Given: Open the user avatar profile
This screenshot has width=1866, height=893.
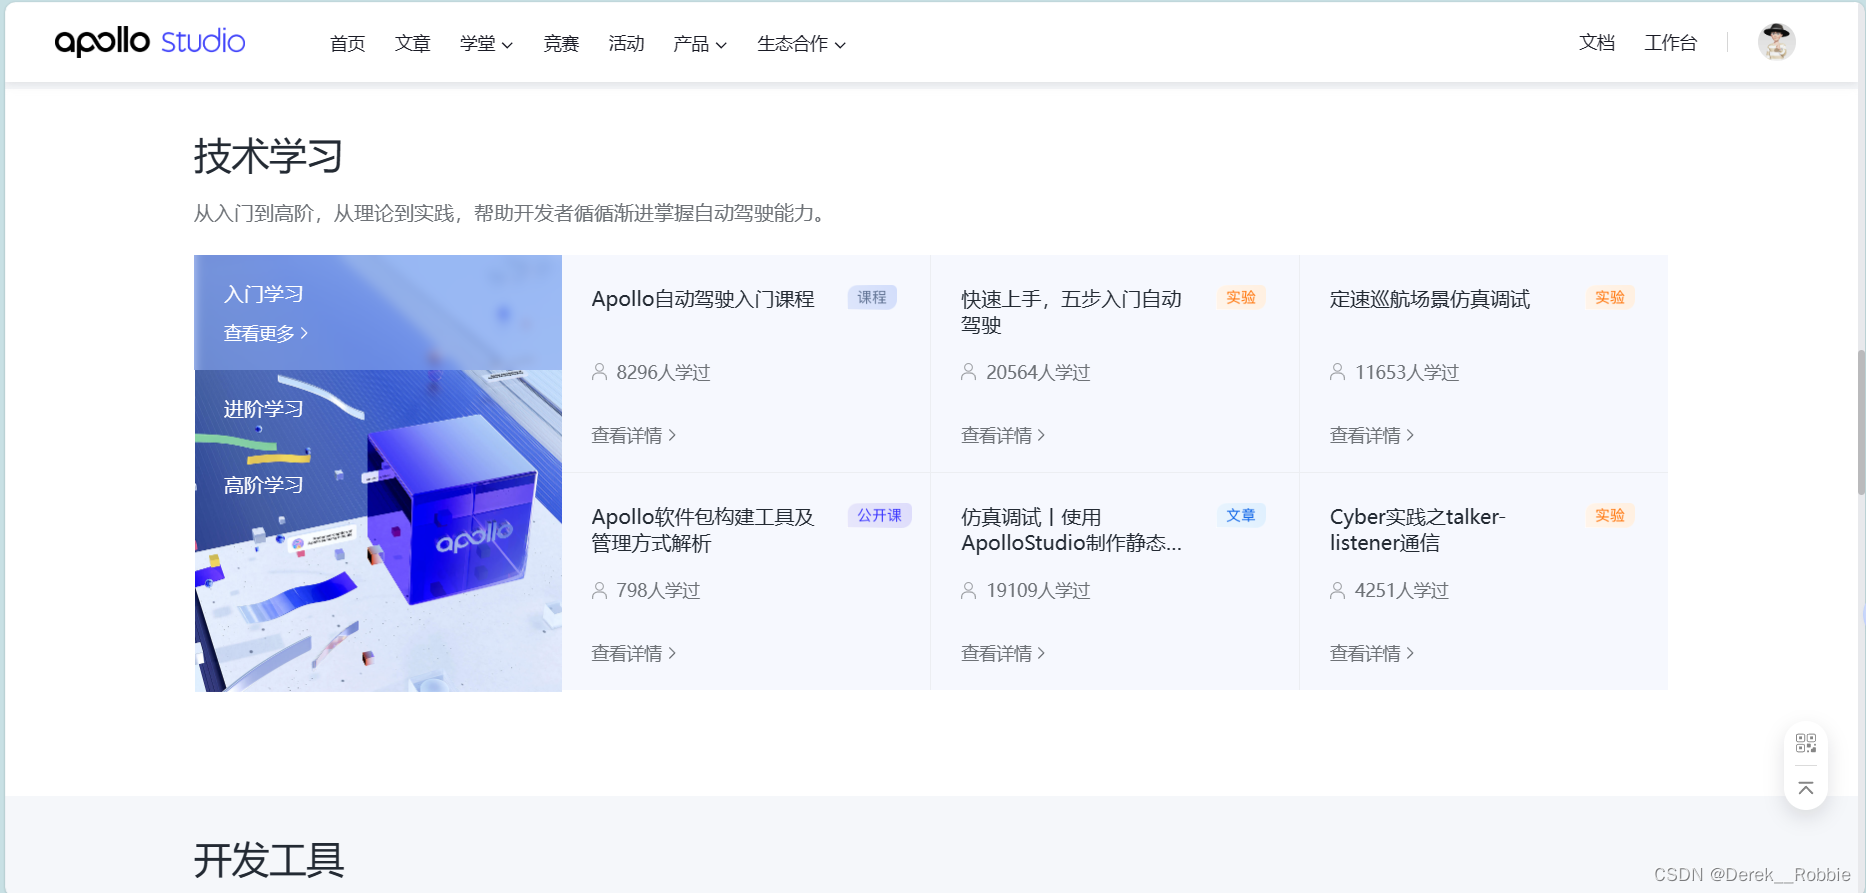Looking at the screenshot, I should 1776,42.
